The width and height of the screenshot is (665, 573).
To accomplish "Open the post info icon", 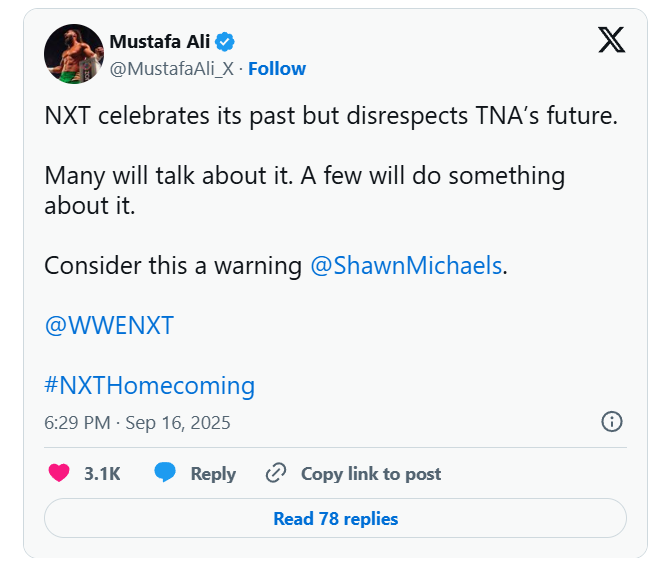I will (612, 422).
